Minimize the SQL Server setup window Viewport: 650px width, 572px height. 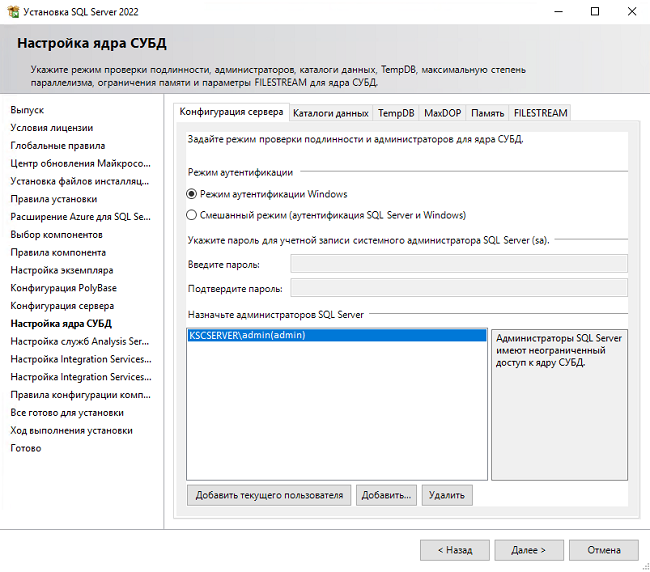558,12
